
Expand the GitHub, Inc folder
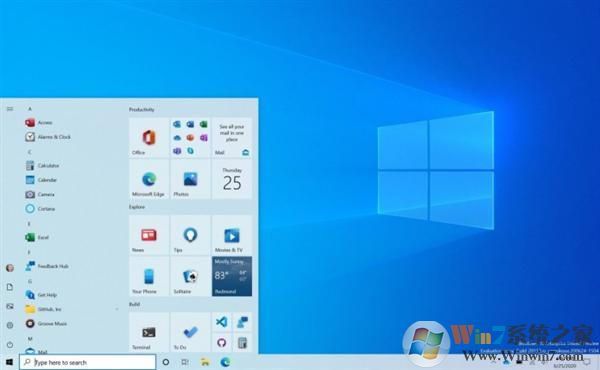tap(73, 309)
